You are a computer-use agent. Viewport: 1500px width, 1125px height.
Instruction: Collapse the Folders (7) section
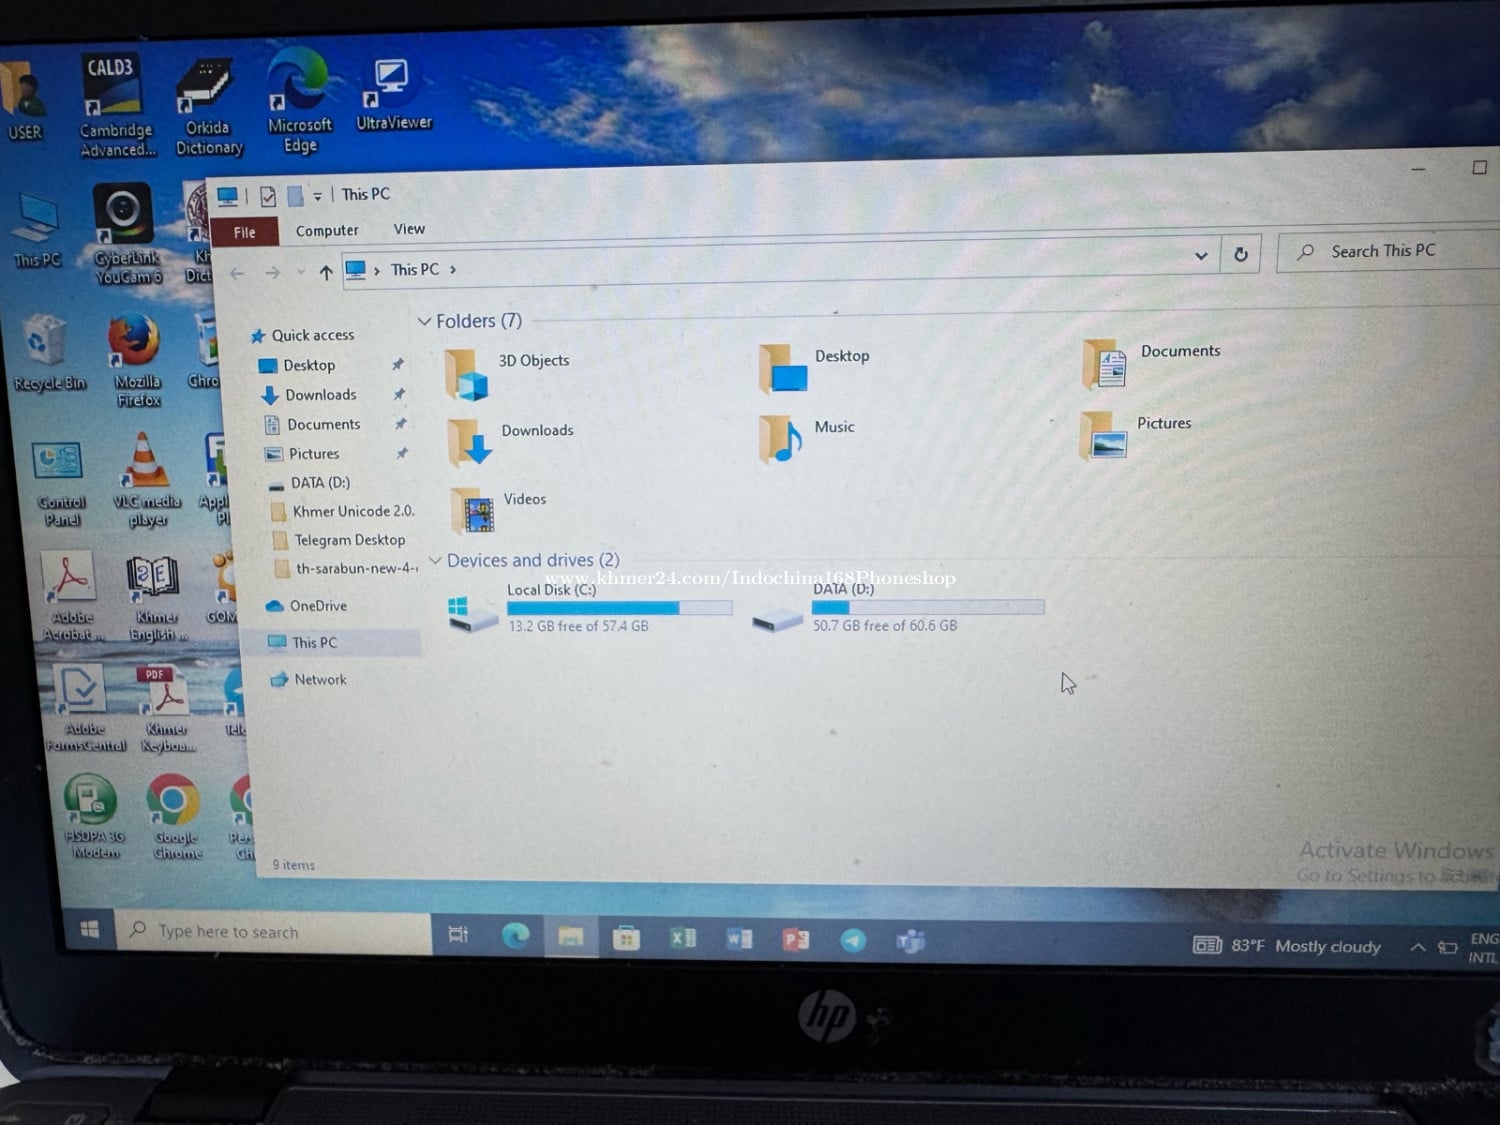click(x=424, y=321)
